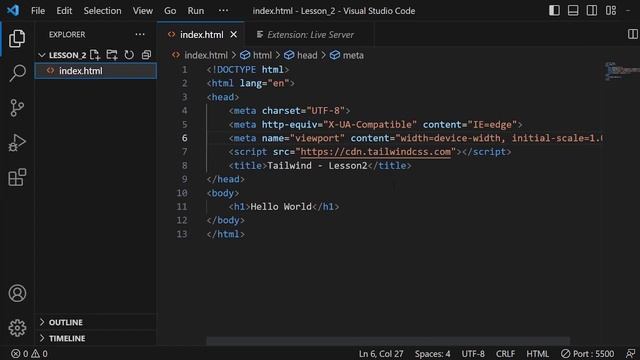
Task: Open the Search view icon
Action: click(x=17, y=73)
